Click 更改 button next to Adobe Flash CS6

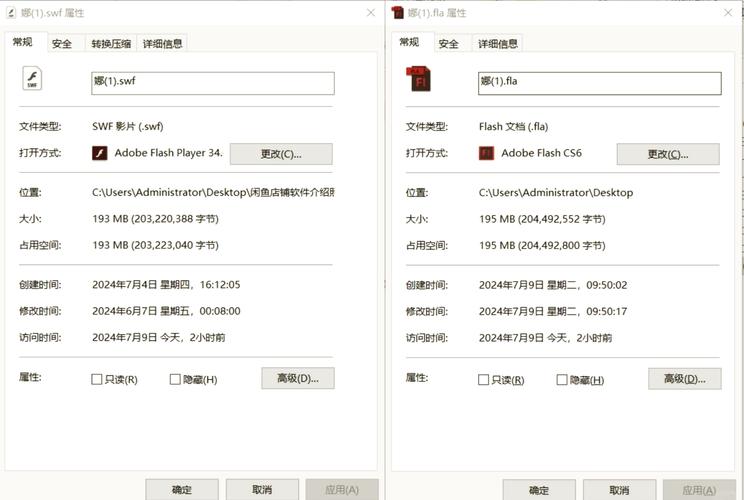coord(668,154)
